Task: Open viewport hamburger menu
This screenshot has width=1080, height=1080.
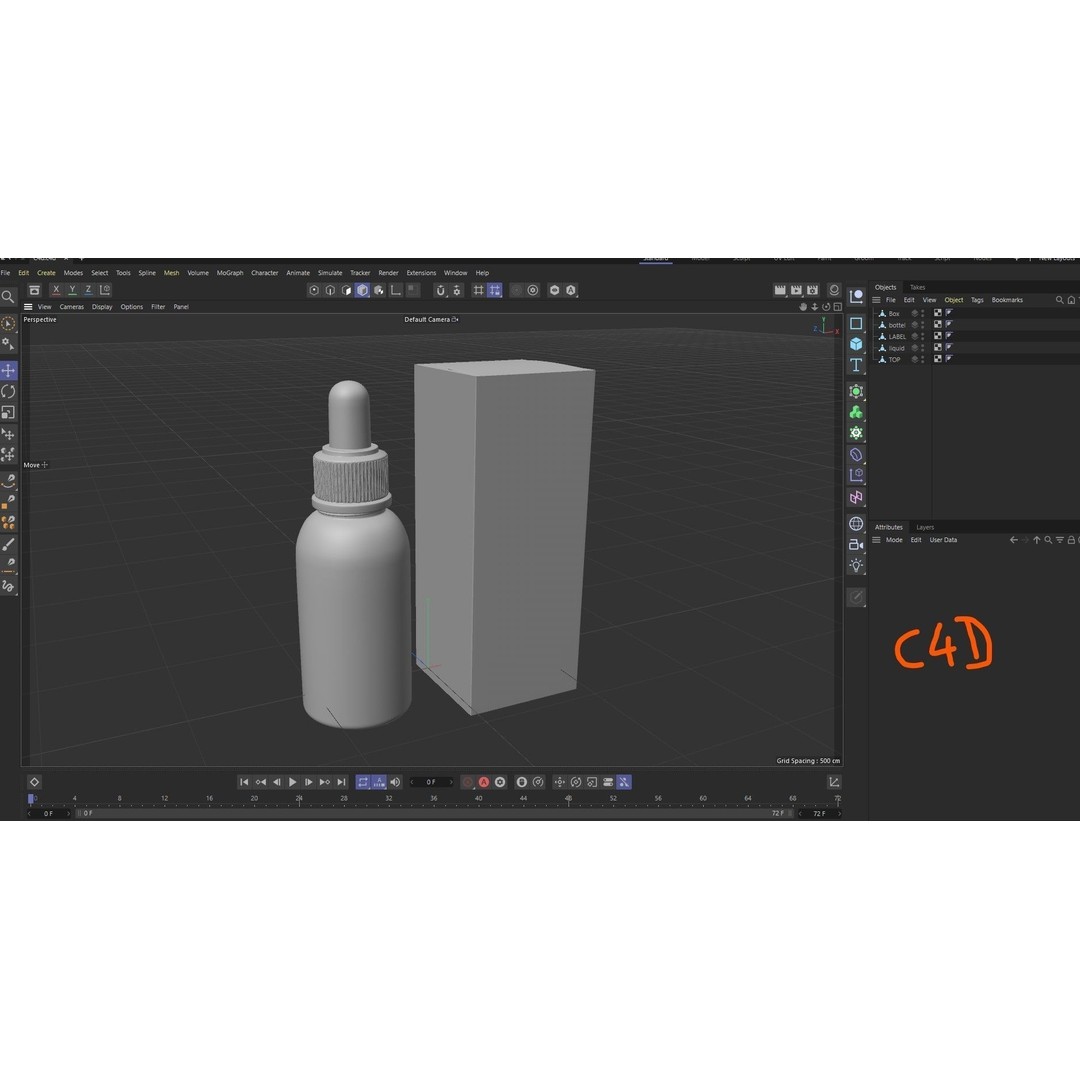Action: click(28, 307)
